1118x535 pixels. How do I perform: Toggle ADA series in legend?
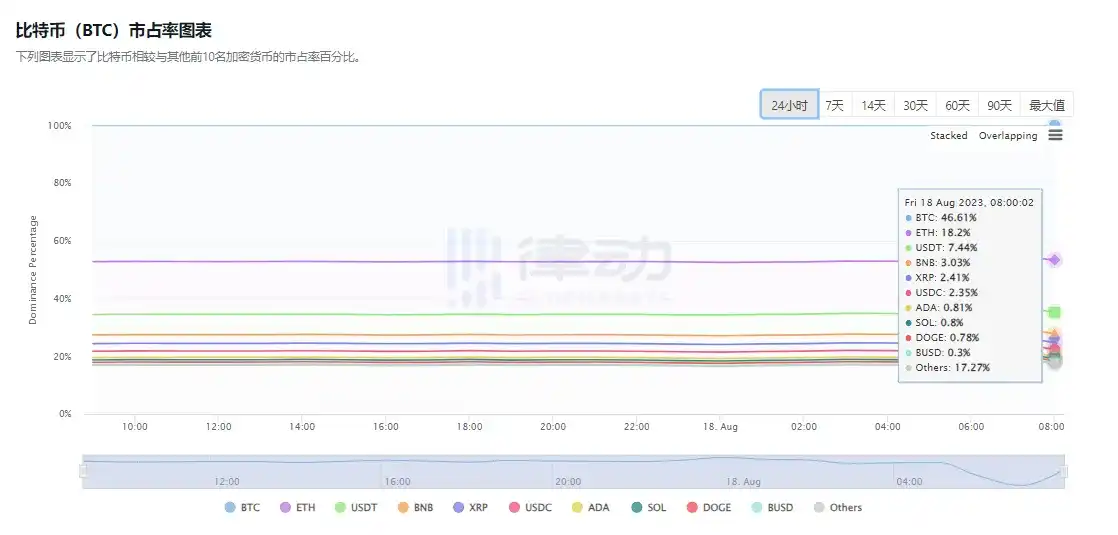click(589, 508)
